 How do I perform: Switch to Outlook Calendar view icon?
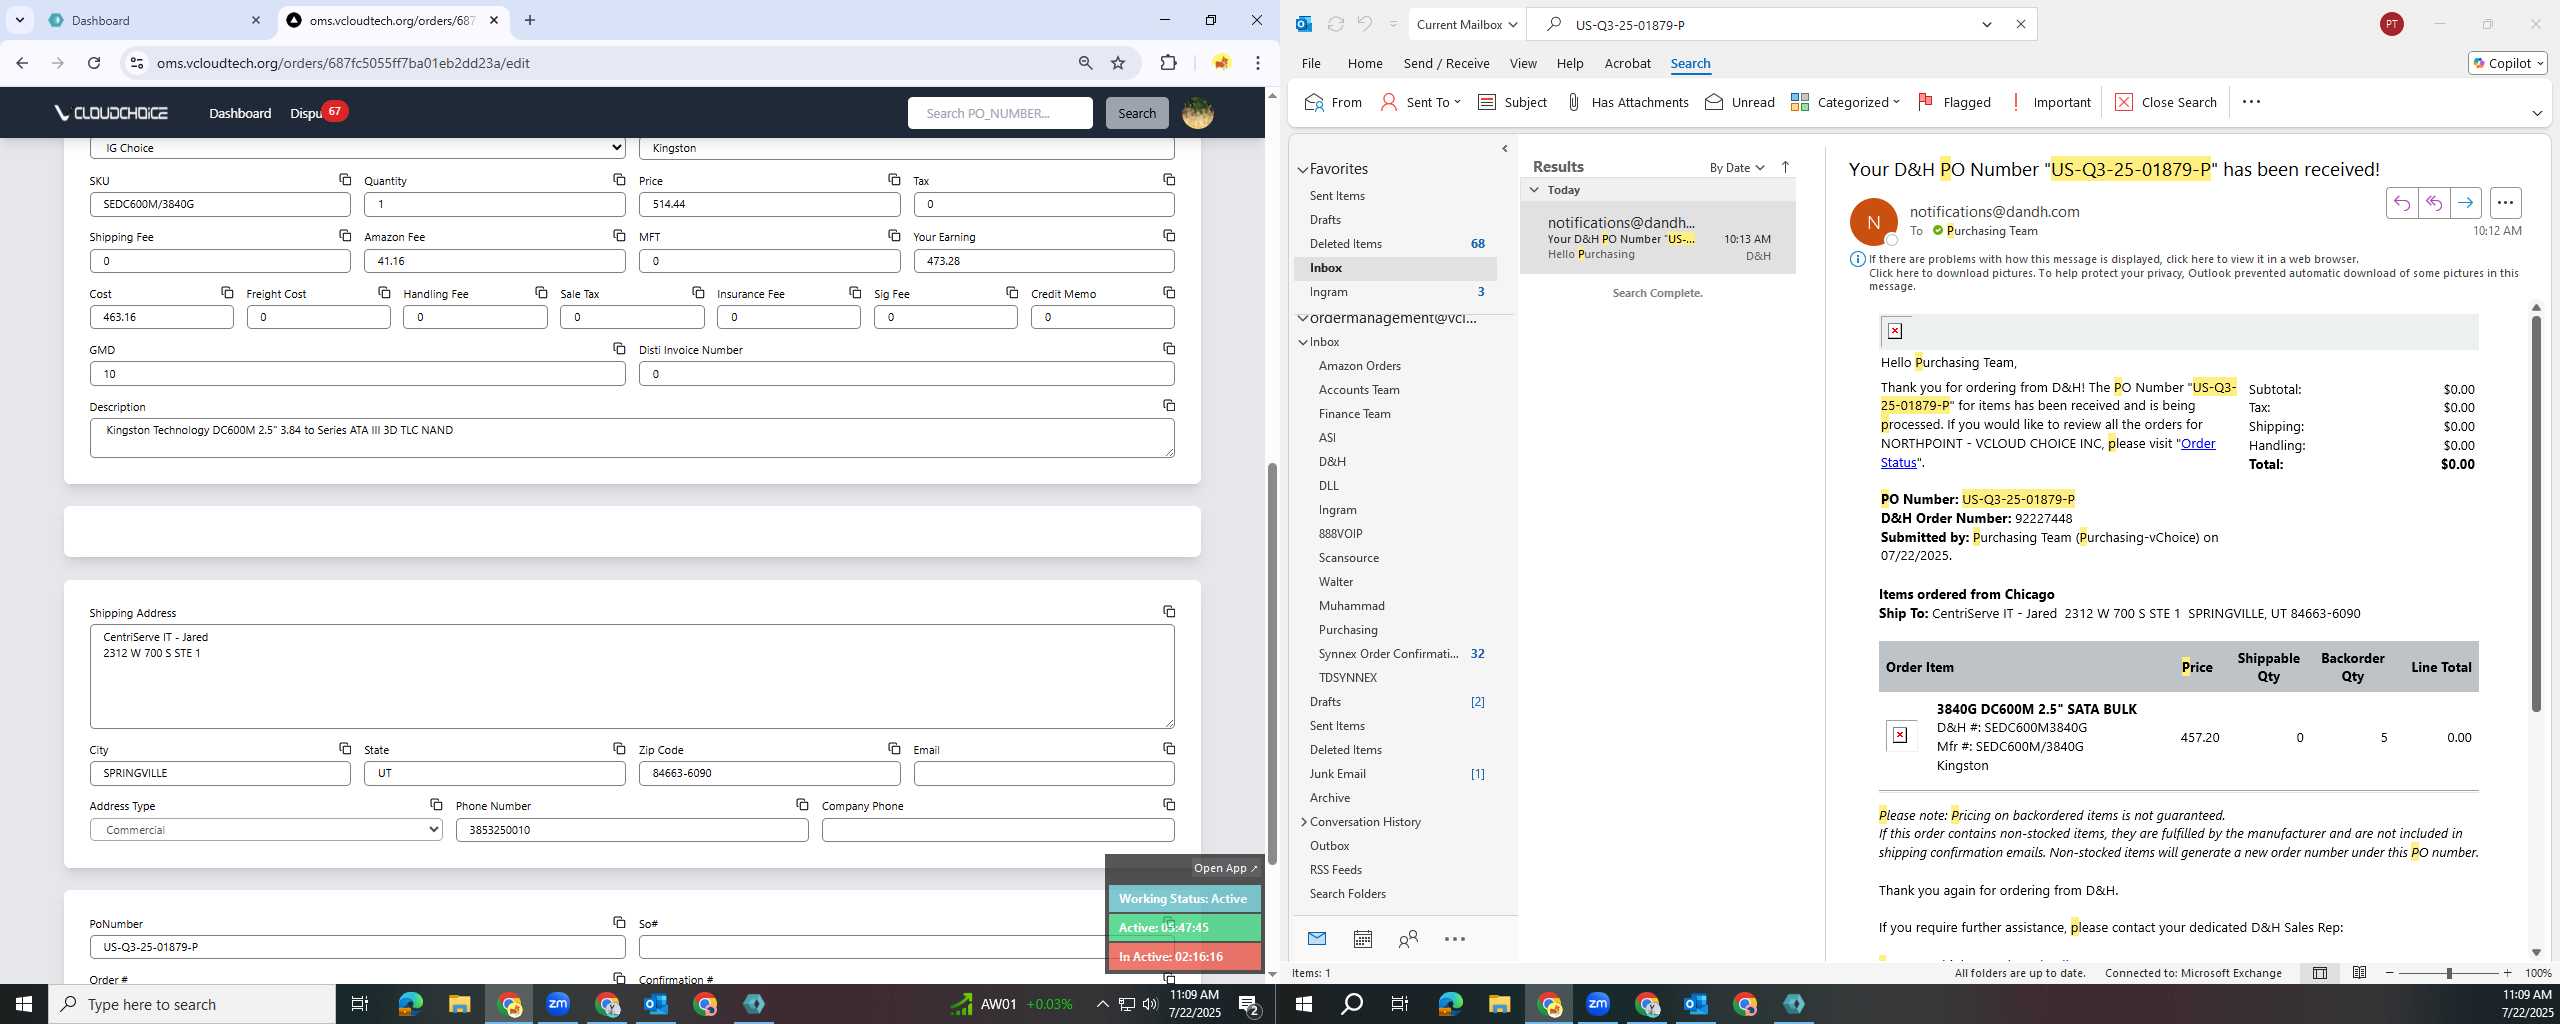(1362, 939)
